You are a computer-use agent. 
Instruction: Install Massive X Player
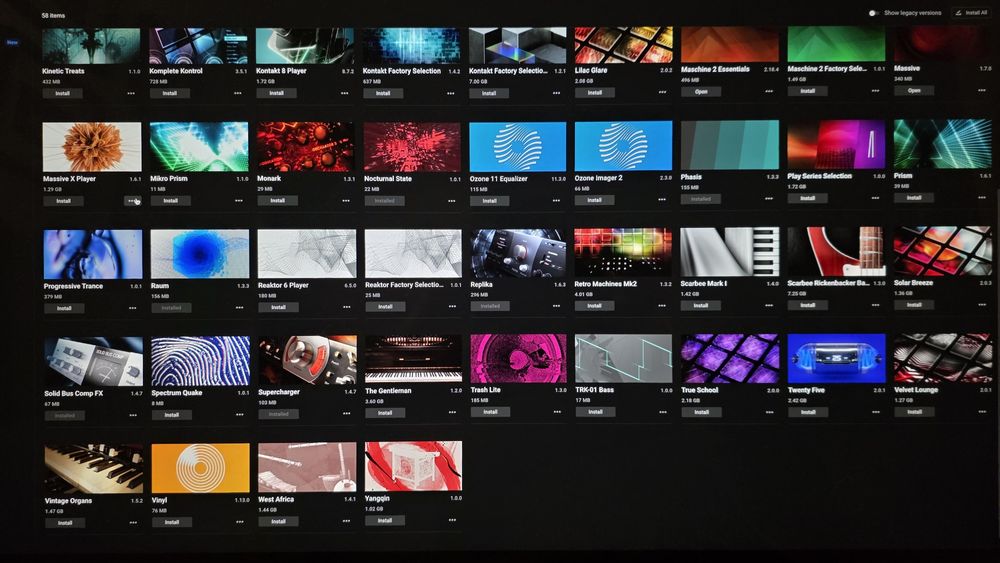(63, 201)
